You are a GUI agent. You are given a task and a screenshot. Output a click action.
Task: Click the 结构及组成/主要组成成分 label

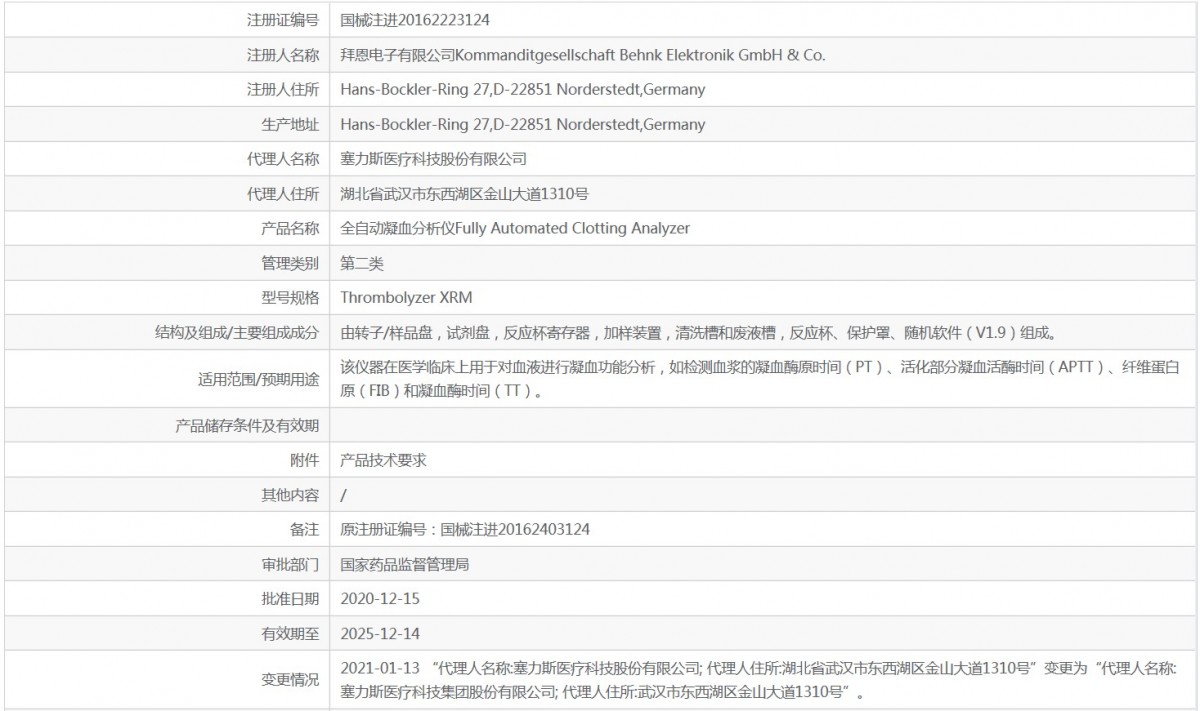[x=237, y=333]
